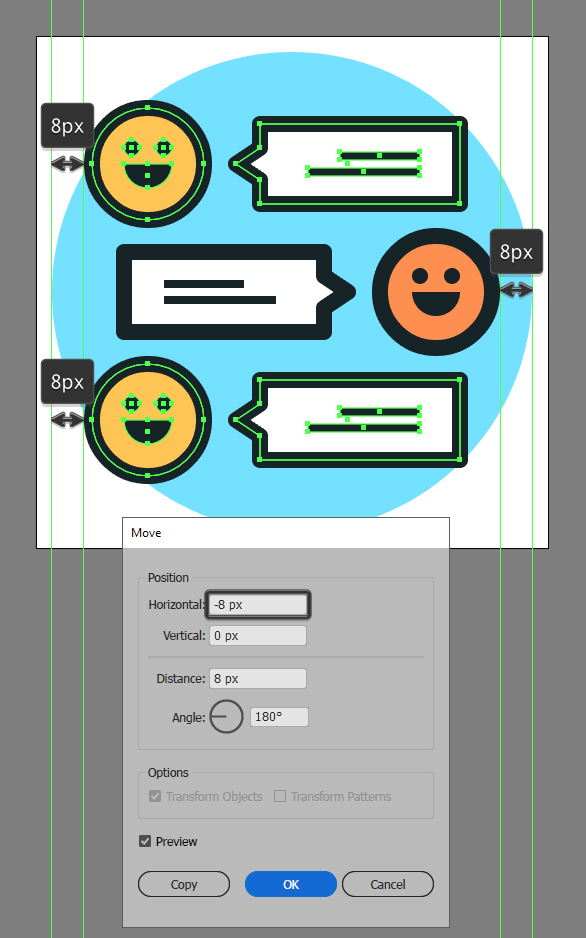
Task: Click the Cancel button
Action: click(x=387, y=884)
